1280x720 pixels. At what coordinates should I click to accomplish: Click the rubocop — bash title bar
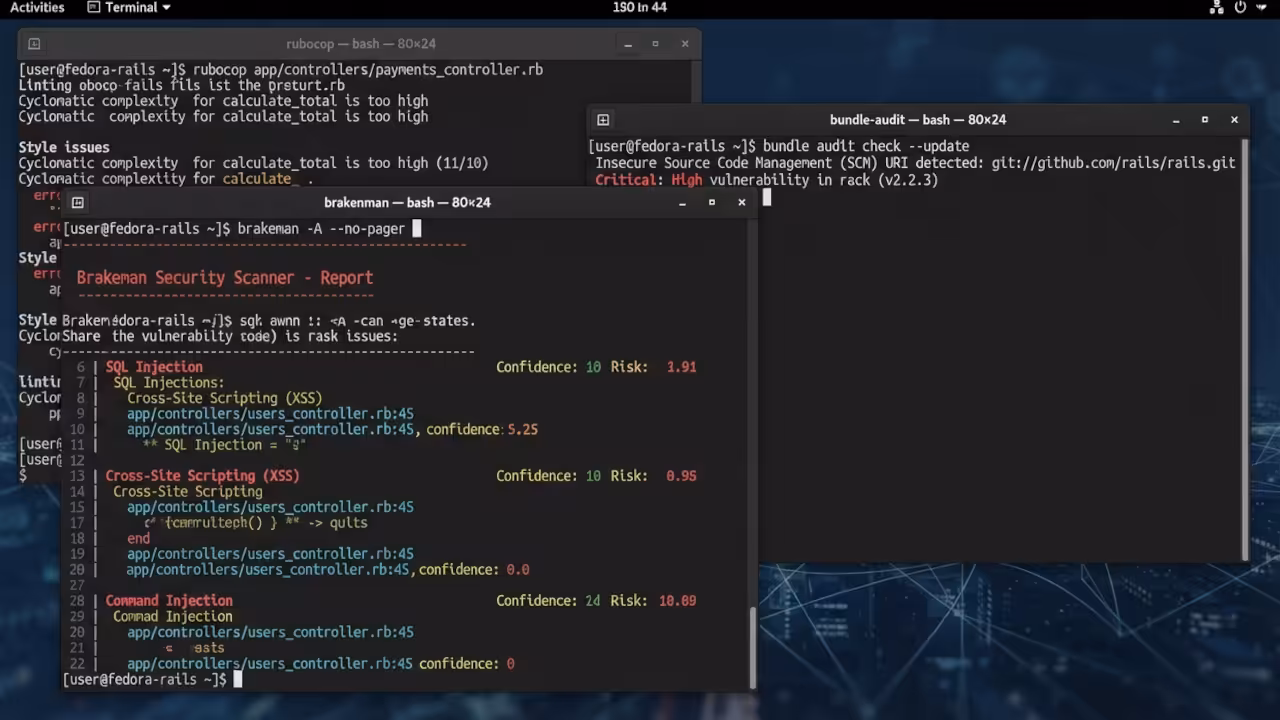pyautogui.click(x=361, y=44)
